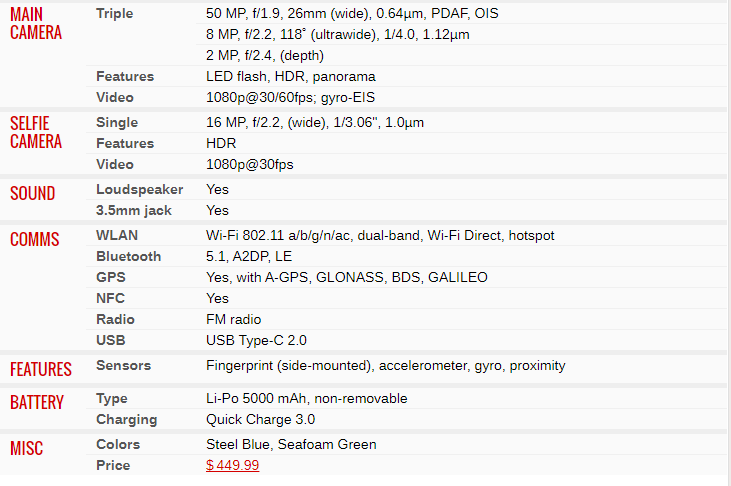Select the Colors spec label
This screenshot has width=731, height=486.
click(118, 444)
